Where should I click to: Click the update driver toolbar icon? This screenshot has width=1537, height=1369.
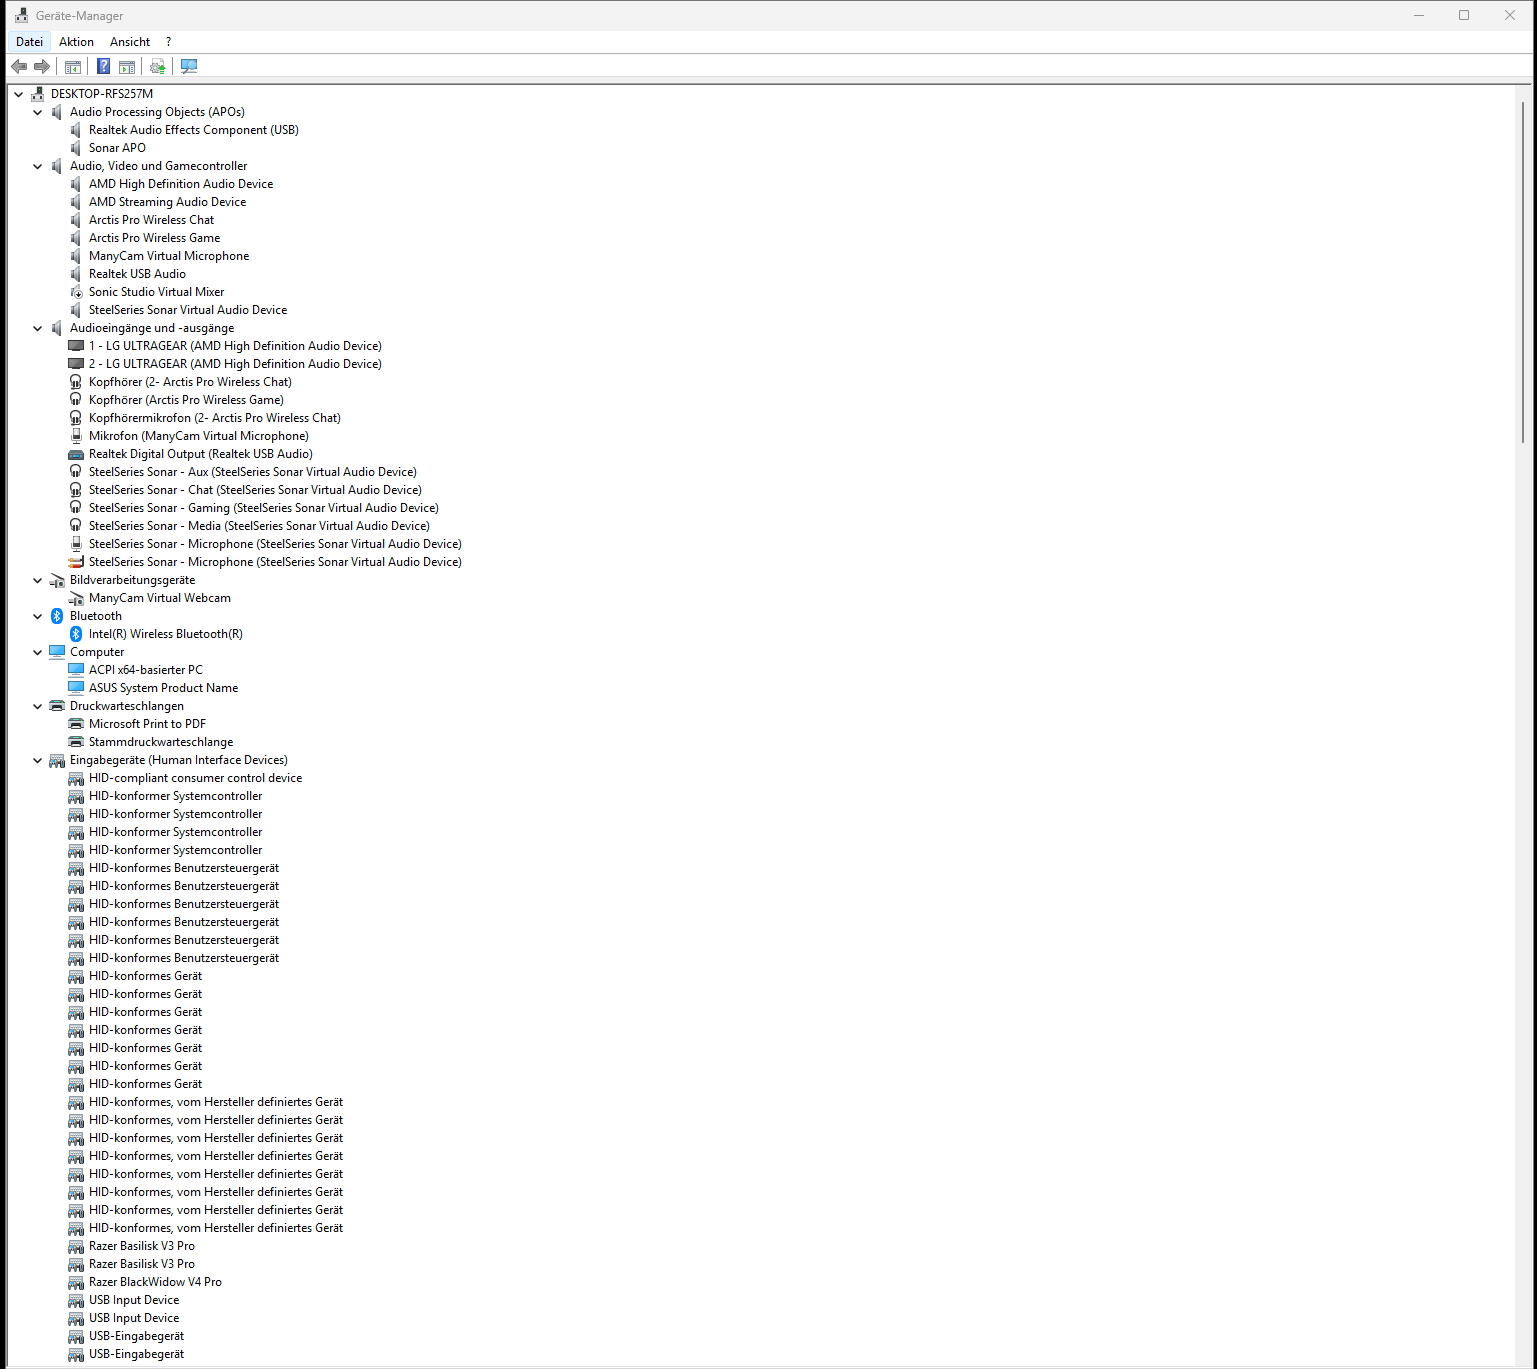157,66
